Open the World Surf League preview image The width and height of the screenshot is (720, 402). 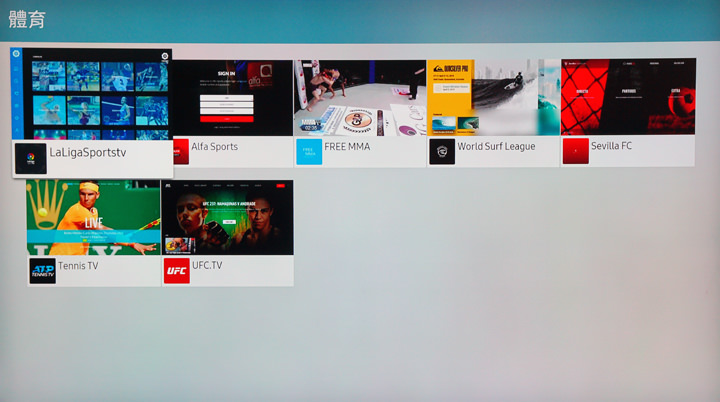(493, 97)
